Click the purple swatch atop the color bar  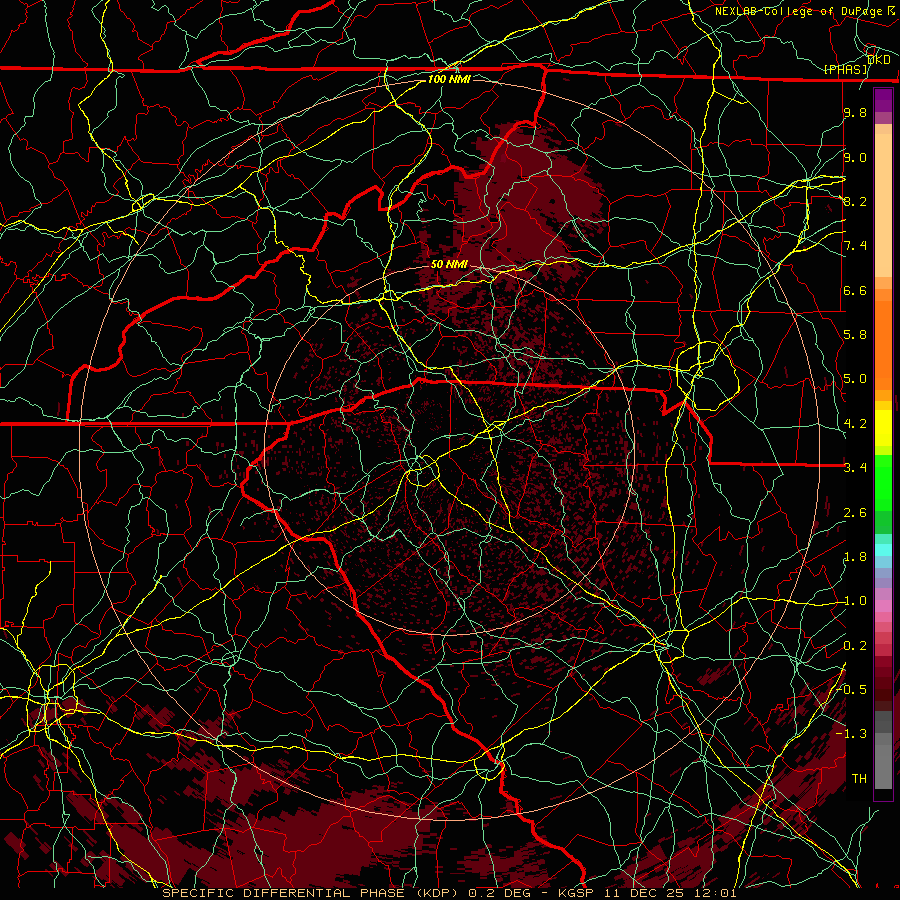[x=883, y=100]
